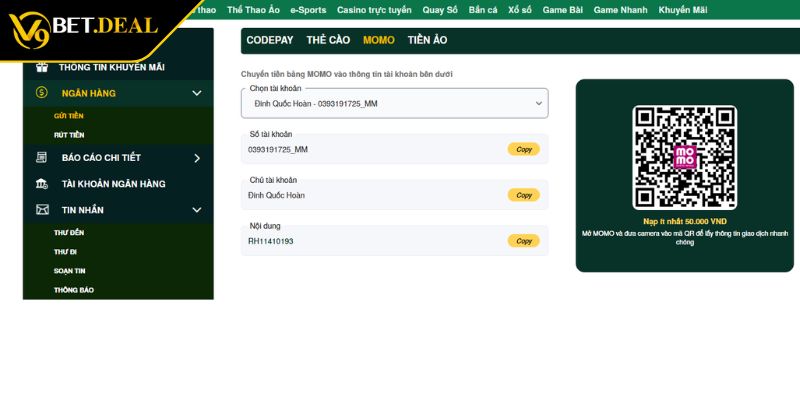This screenshot has height=400, width=800.
Task: Expand Báo Cáo Chi Tiết arrow
Action: point(197,158)
